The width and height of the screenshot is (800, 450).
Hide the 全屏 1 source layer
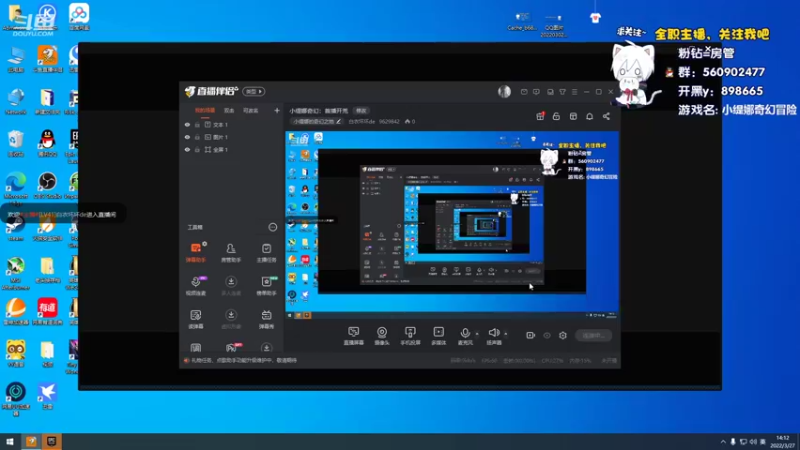[187, 149]
